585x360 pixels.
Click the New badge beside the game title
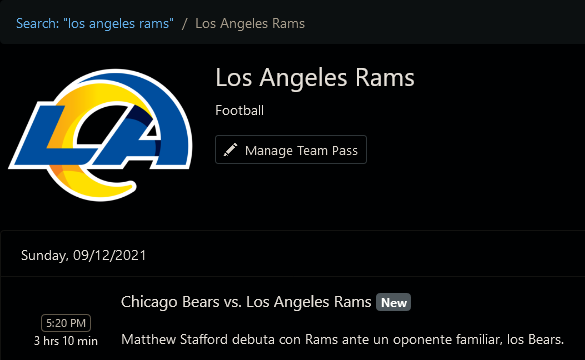point(394,303)
